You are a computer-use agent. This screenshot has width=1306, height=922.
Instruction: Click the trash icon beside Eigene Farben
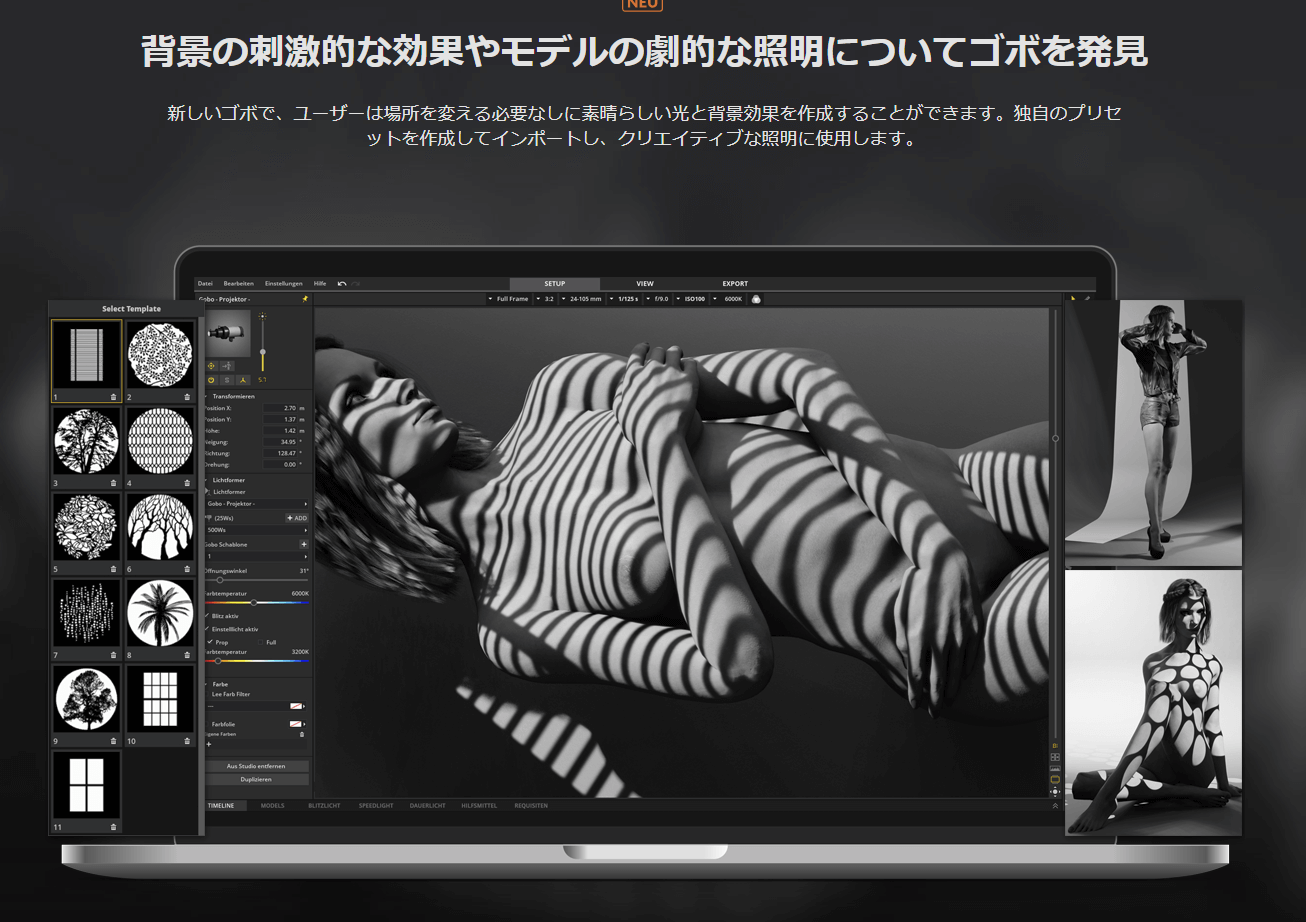pyautogui.click(x=302, y=734)
